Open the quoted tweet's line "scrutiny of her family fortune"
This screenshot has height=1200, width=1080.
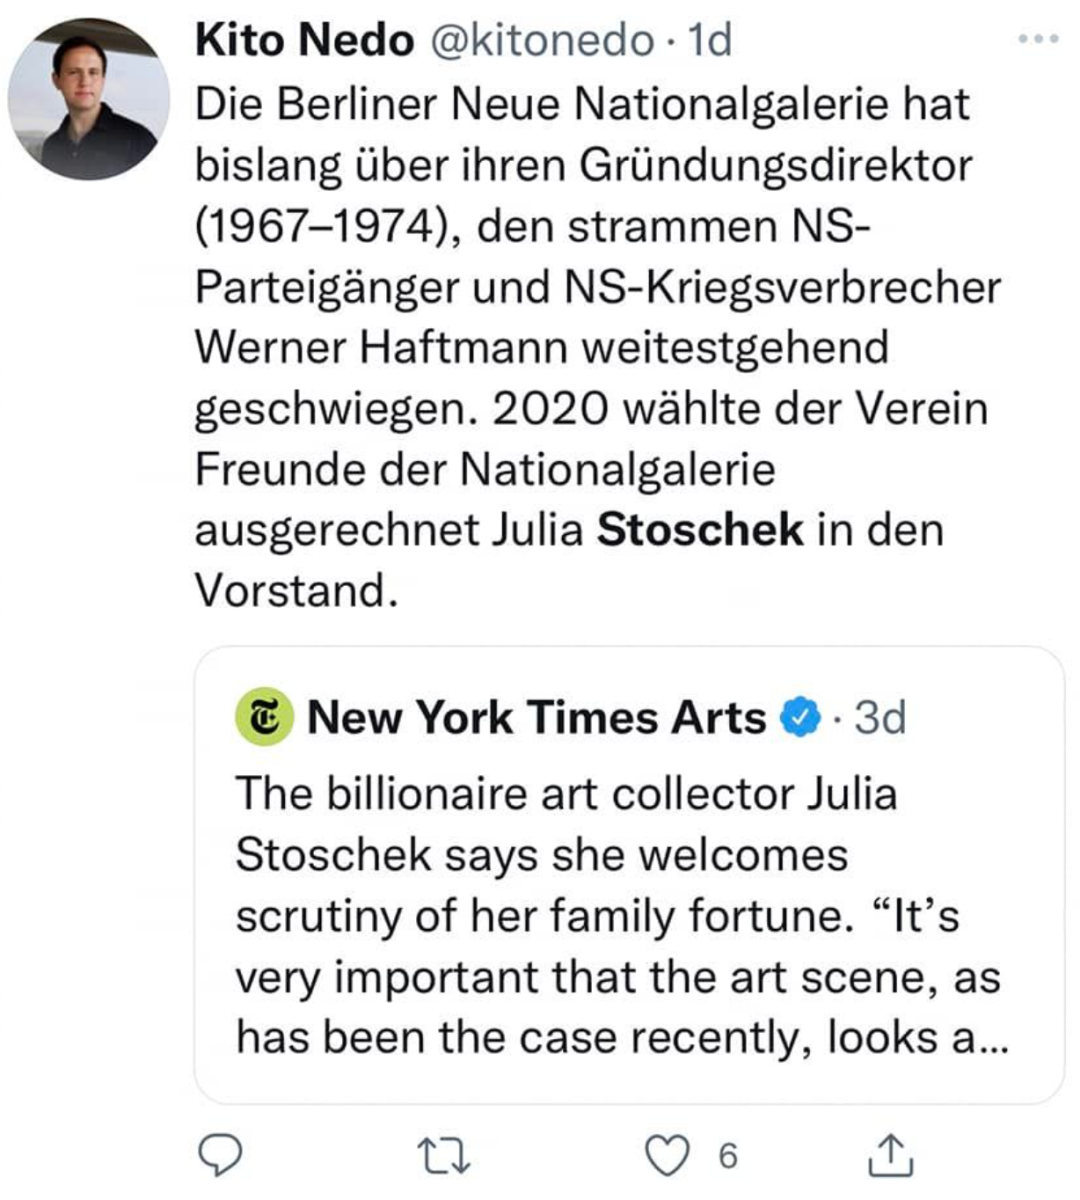(540, 916)
